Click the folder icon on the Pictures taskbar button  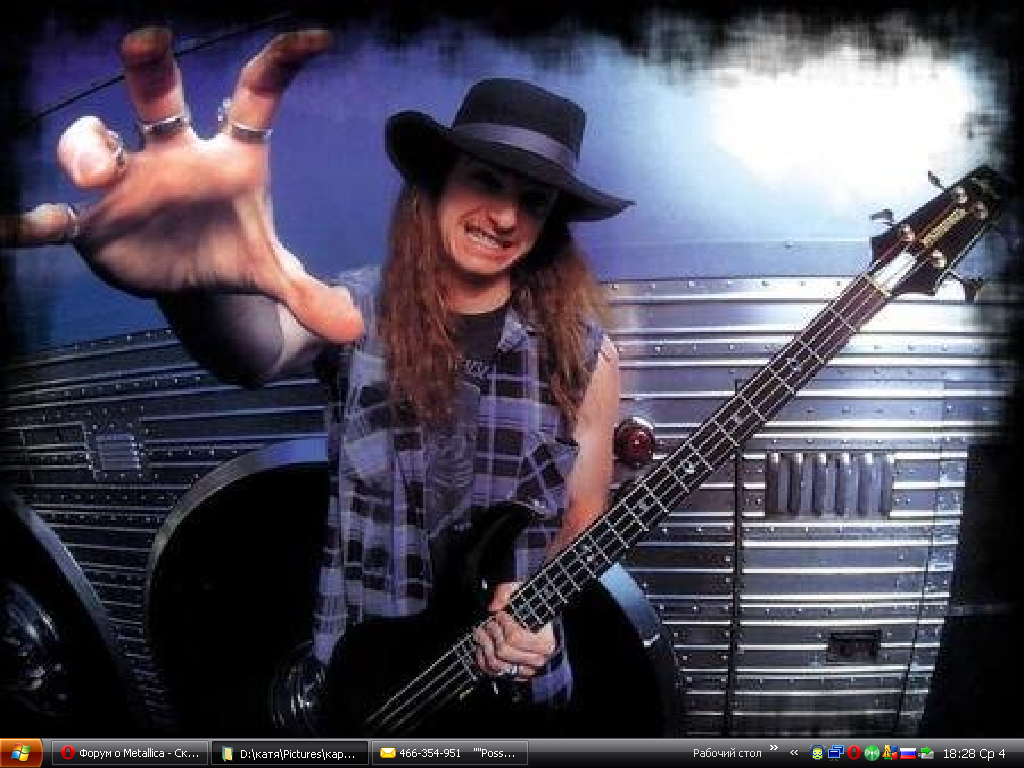pyautogui.click(x=227, y=753)
